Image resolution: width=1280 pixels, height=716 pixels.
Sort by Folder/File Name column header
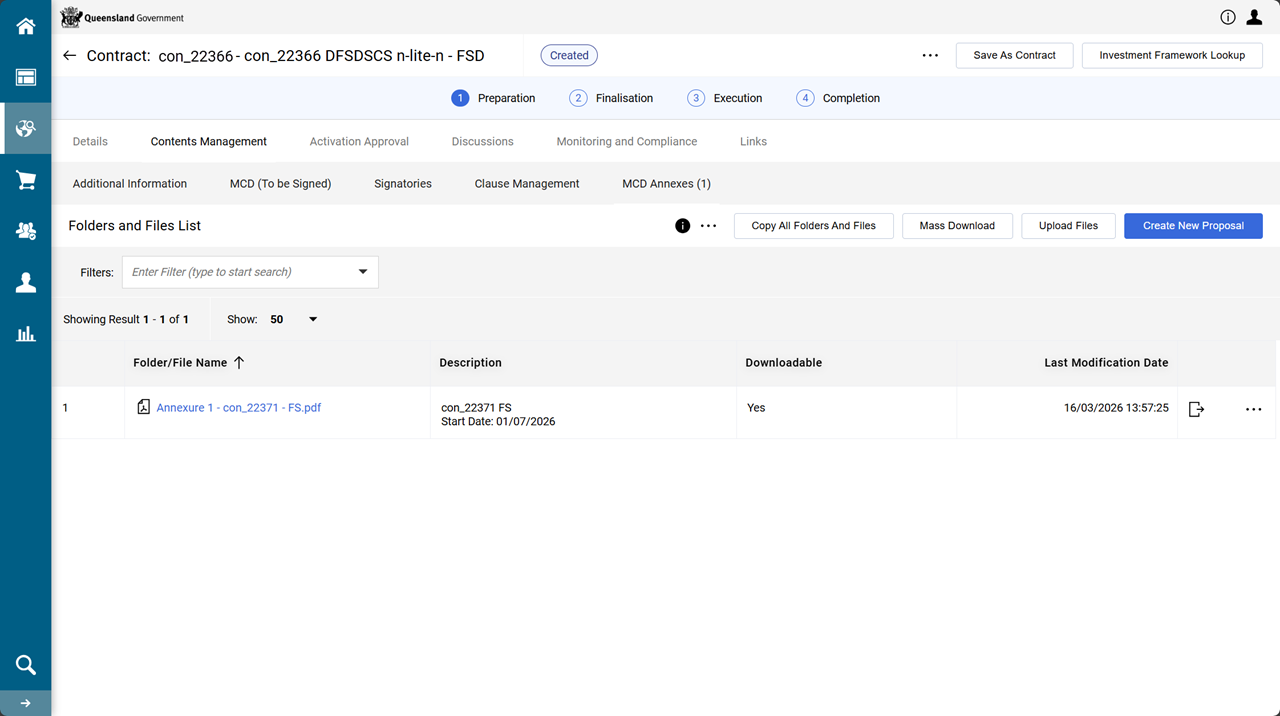180,363
